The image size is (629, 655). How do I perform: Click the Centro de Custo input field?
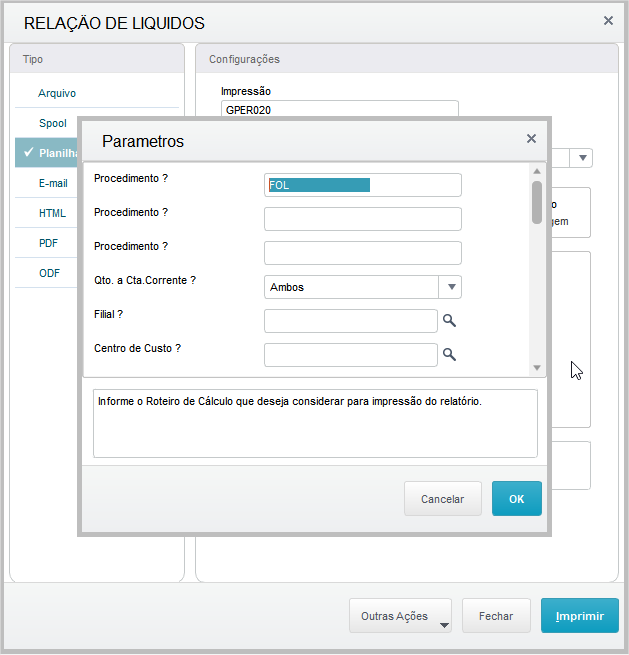pyautogui.click(x=351, y=355)
